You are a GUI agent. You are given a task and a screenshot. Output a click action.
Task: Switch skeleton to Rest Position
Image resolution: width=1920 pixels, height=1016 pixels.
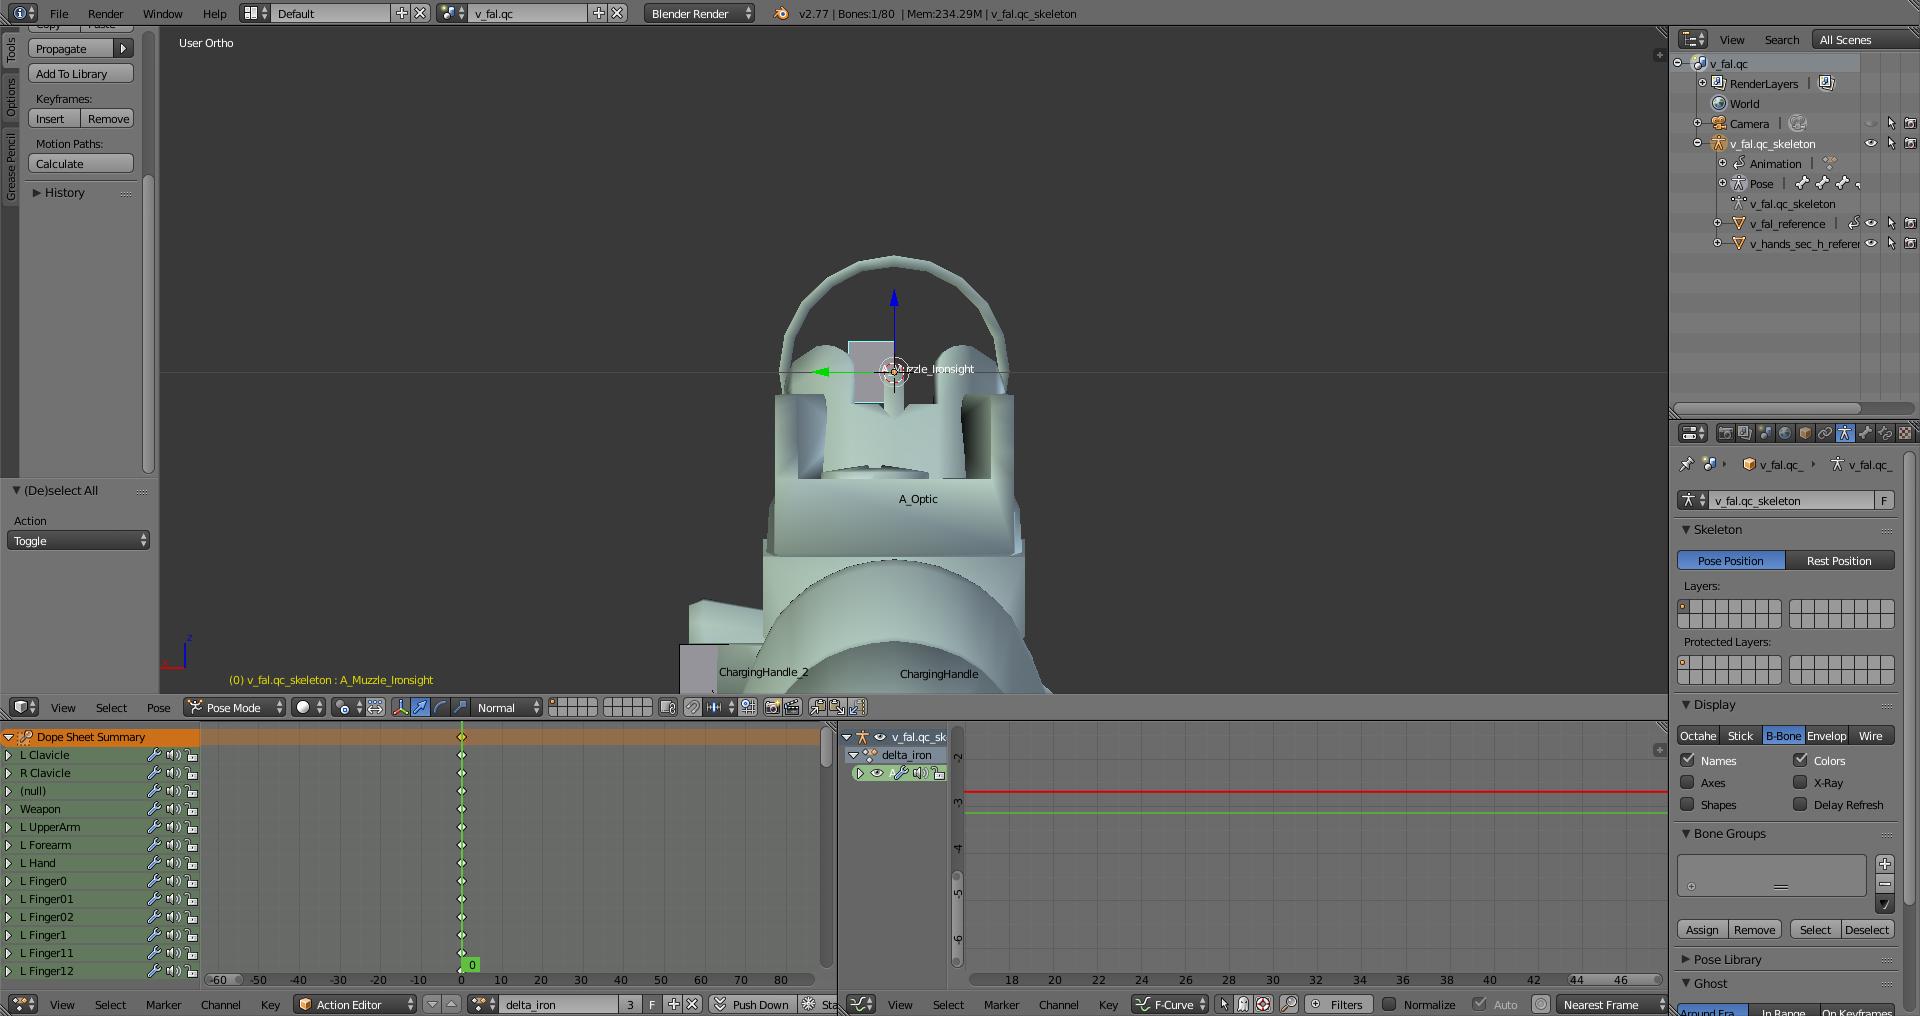coord(1839,560)
